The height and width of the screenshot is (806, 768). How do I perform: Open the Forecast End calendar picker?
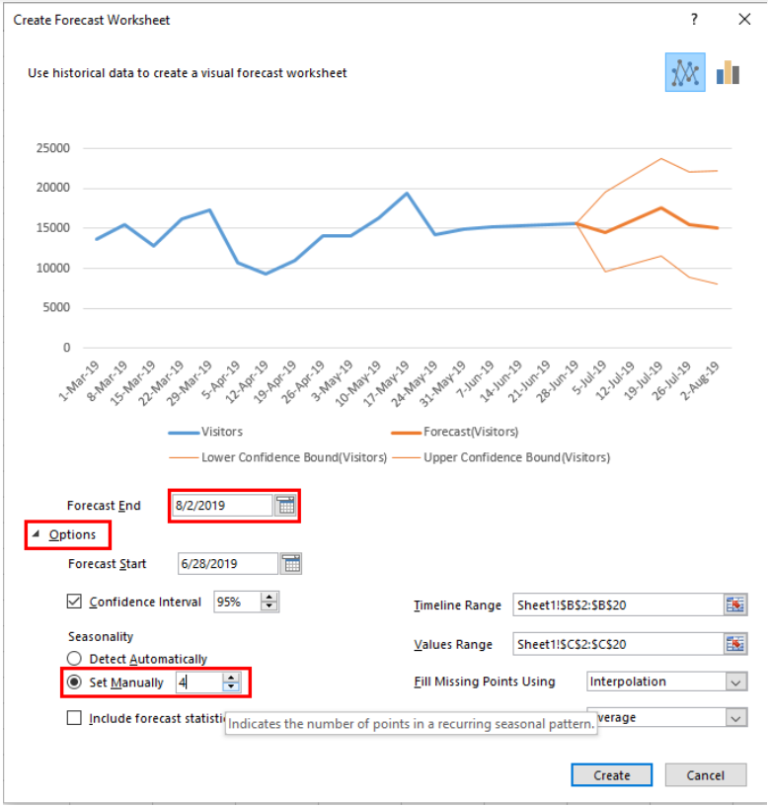click(286, 506)
